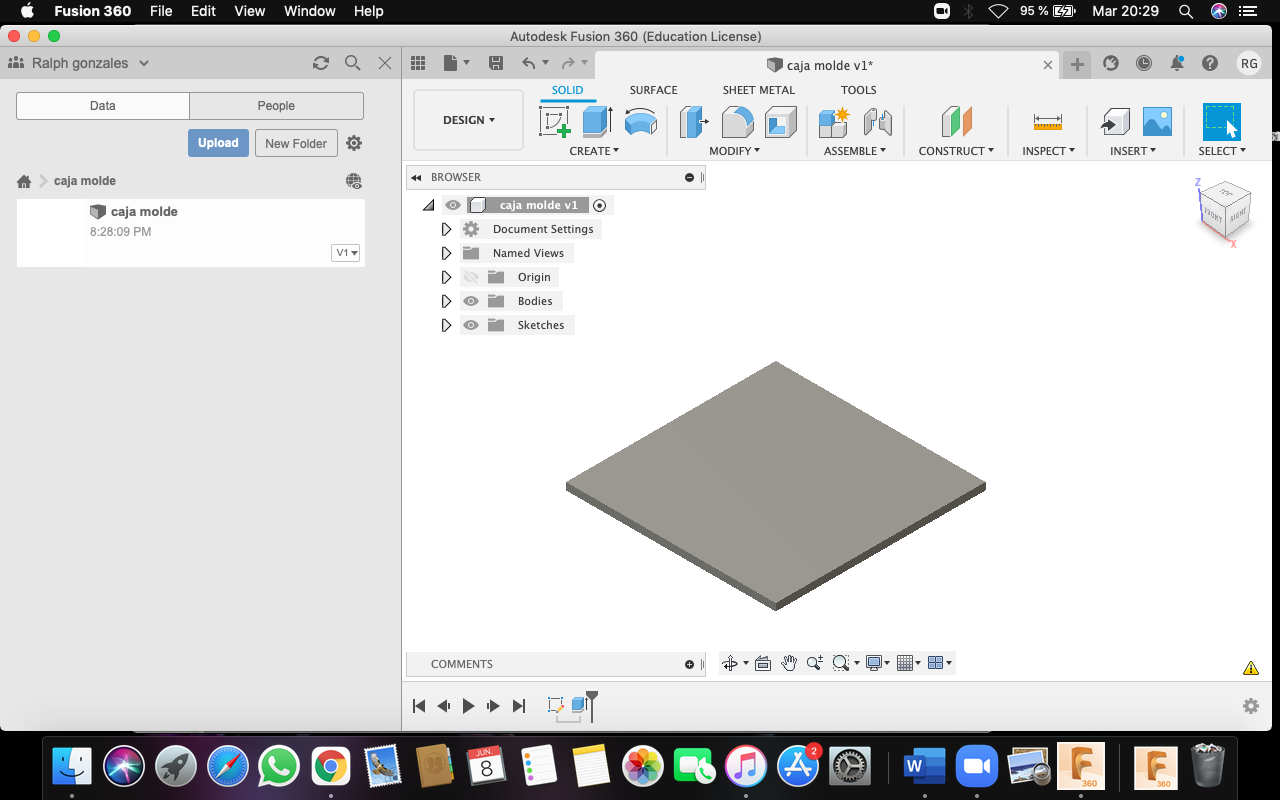Open the DESIGN workspace dropdown

tap(468, 120)
